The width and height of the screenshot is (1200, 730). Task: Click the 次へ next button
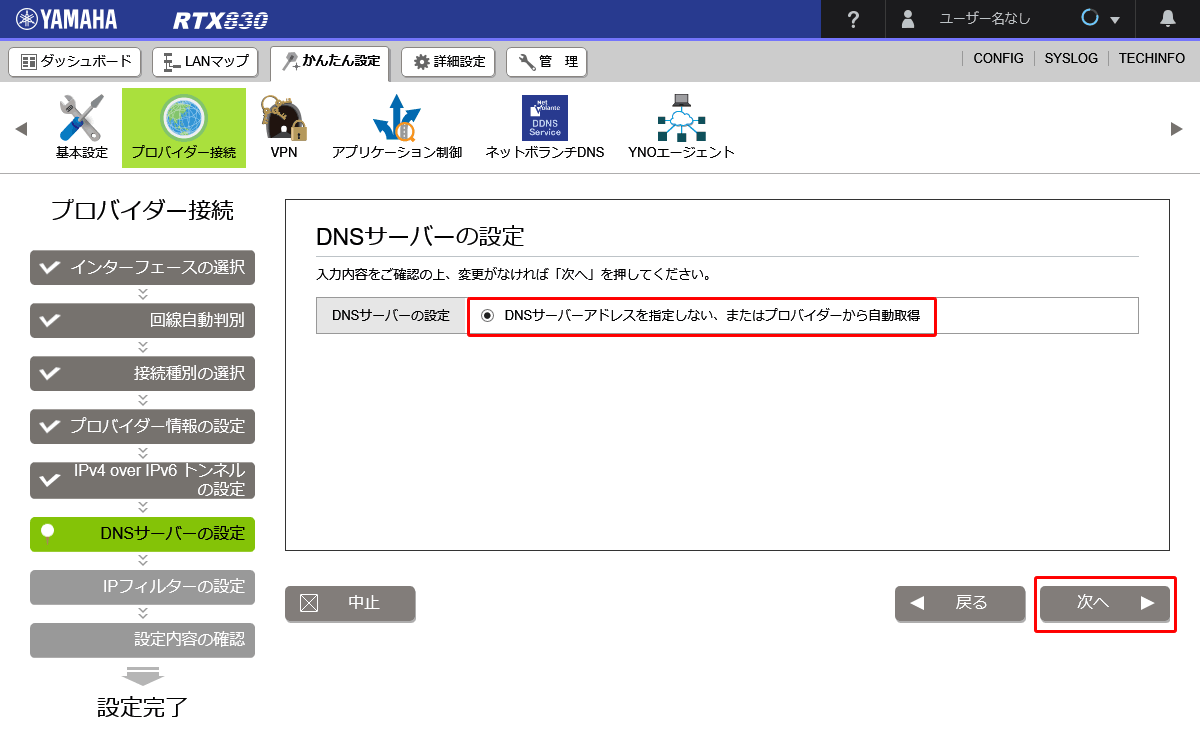point(1105,603)
